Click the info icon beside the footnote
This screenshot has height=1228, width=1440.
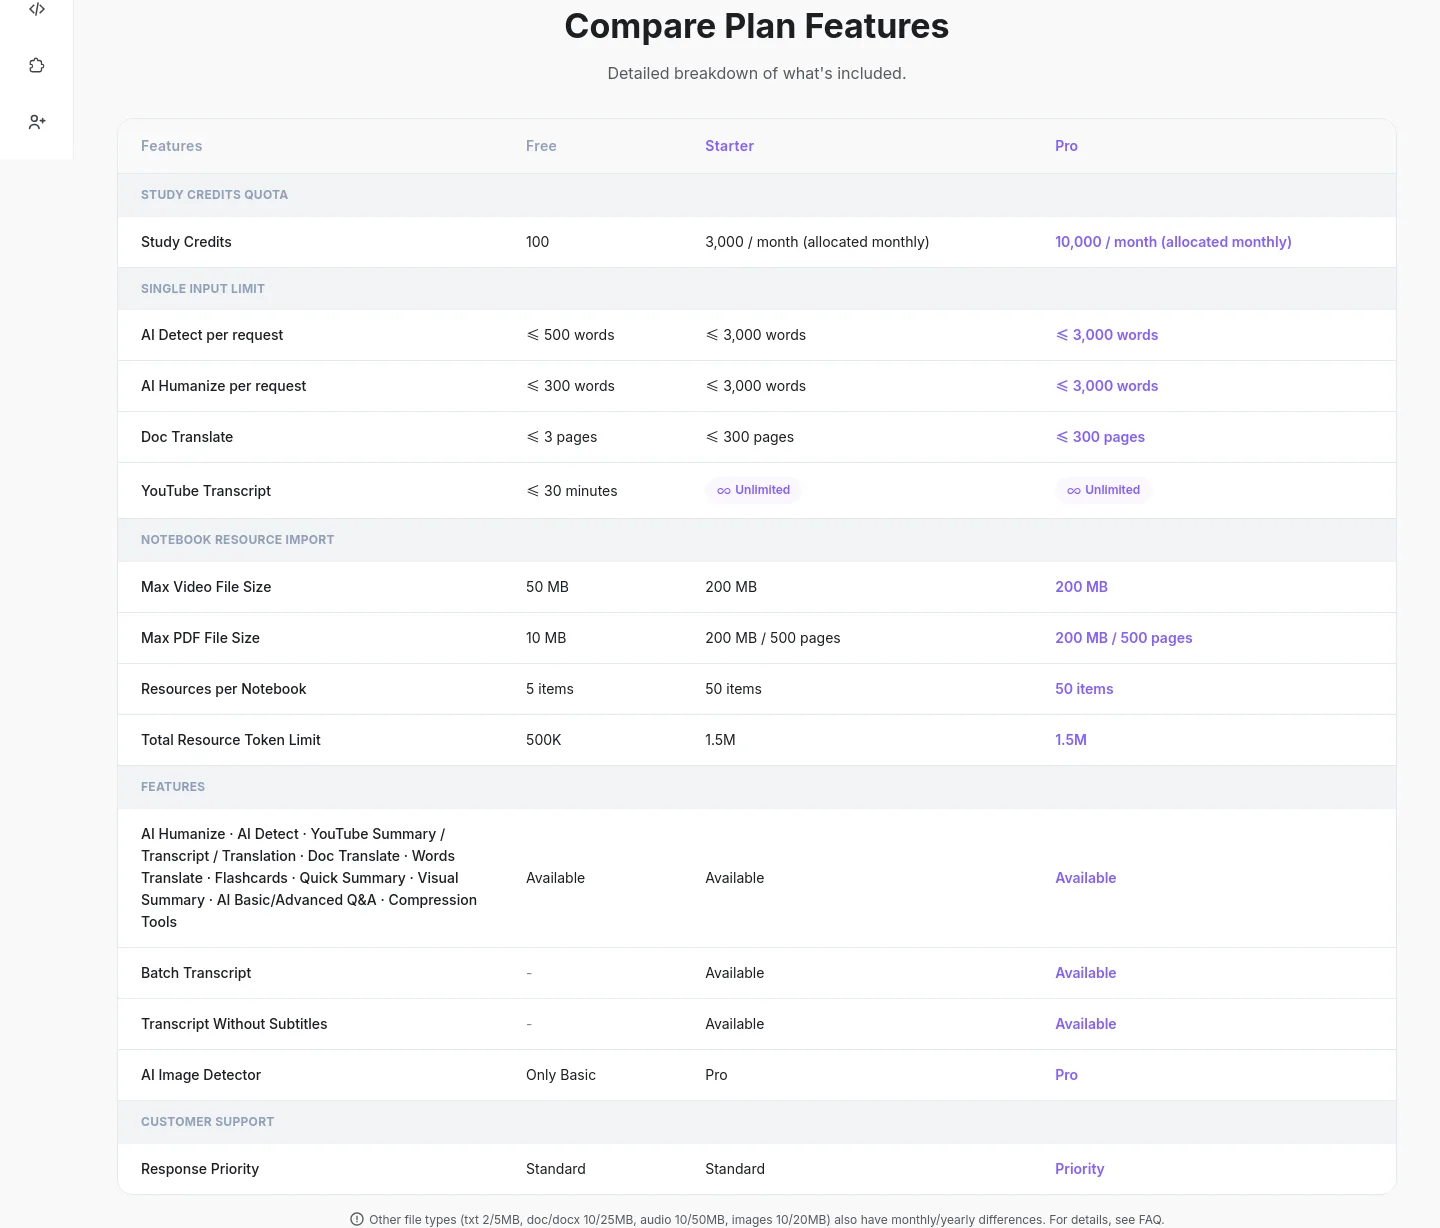tap(357, 1219)
